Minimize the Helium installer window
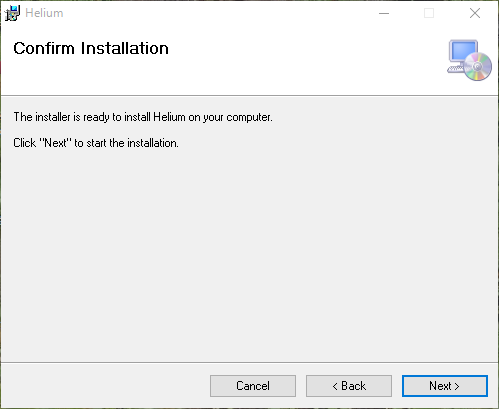The width and height of the screenshot is (499, 409). tap(384, 13)
